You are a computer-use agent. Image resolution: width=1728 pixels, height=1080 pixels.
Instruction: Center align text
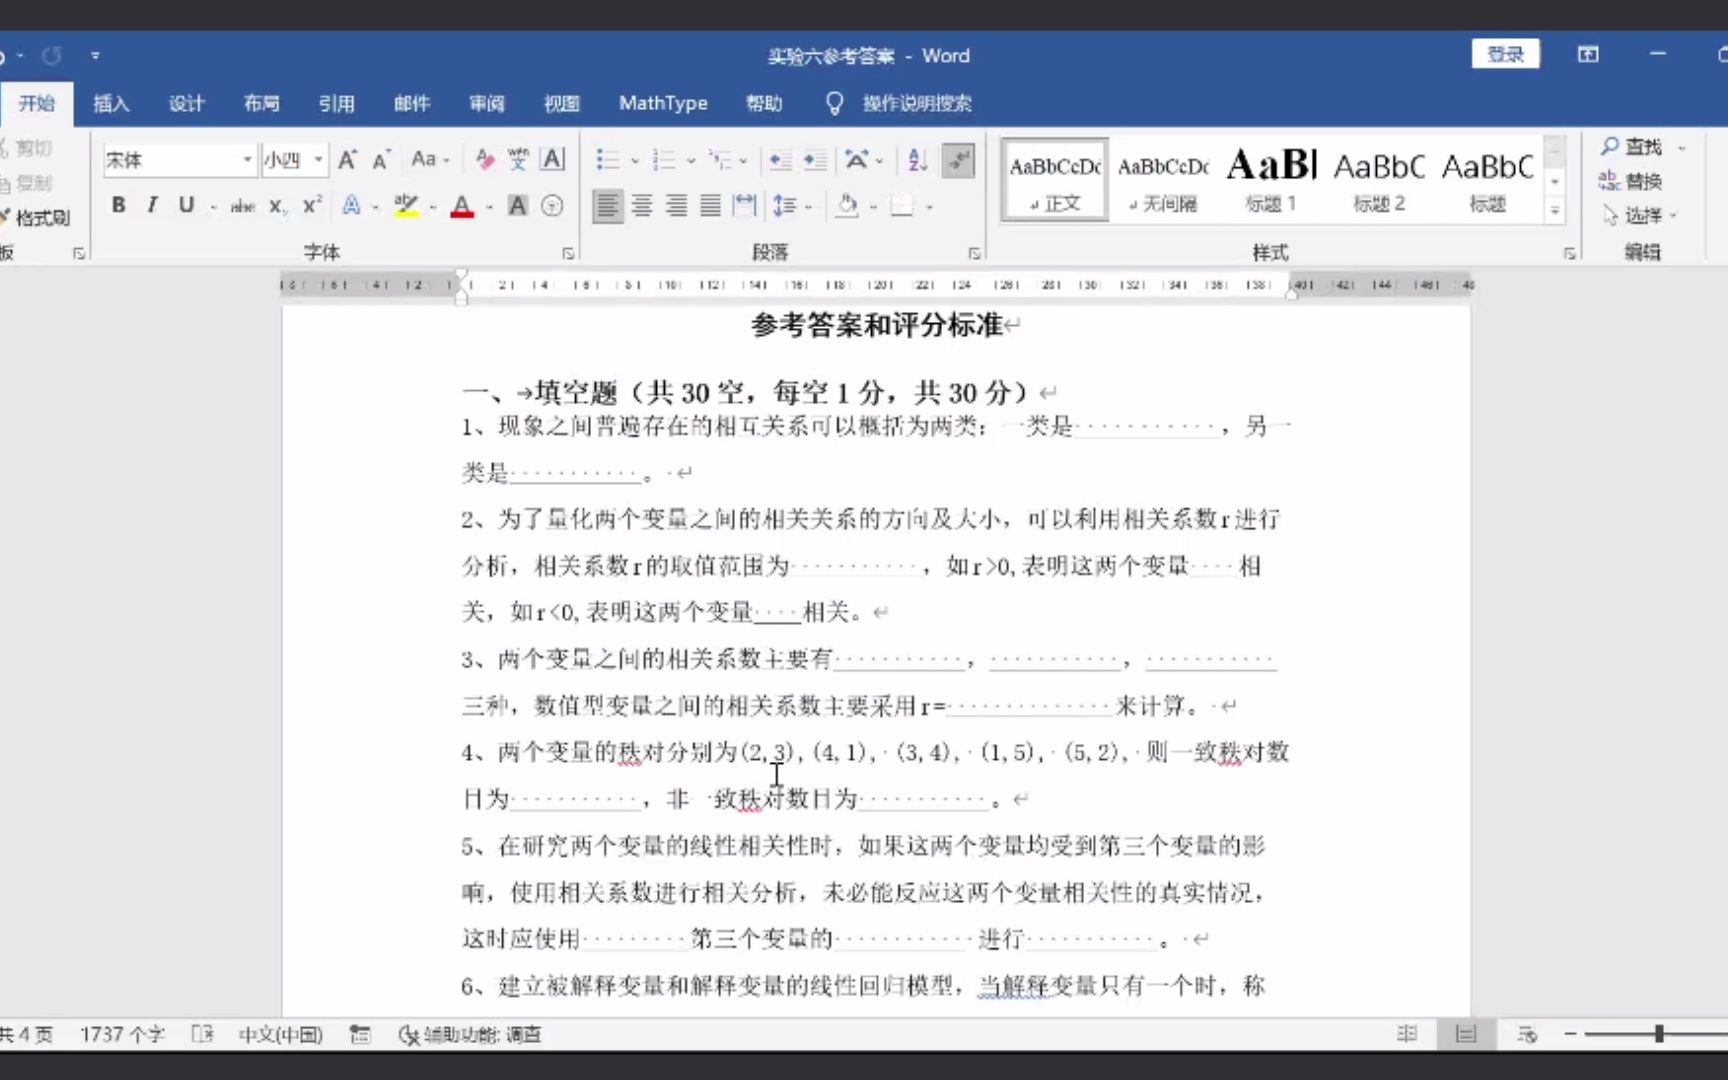642,206
